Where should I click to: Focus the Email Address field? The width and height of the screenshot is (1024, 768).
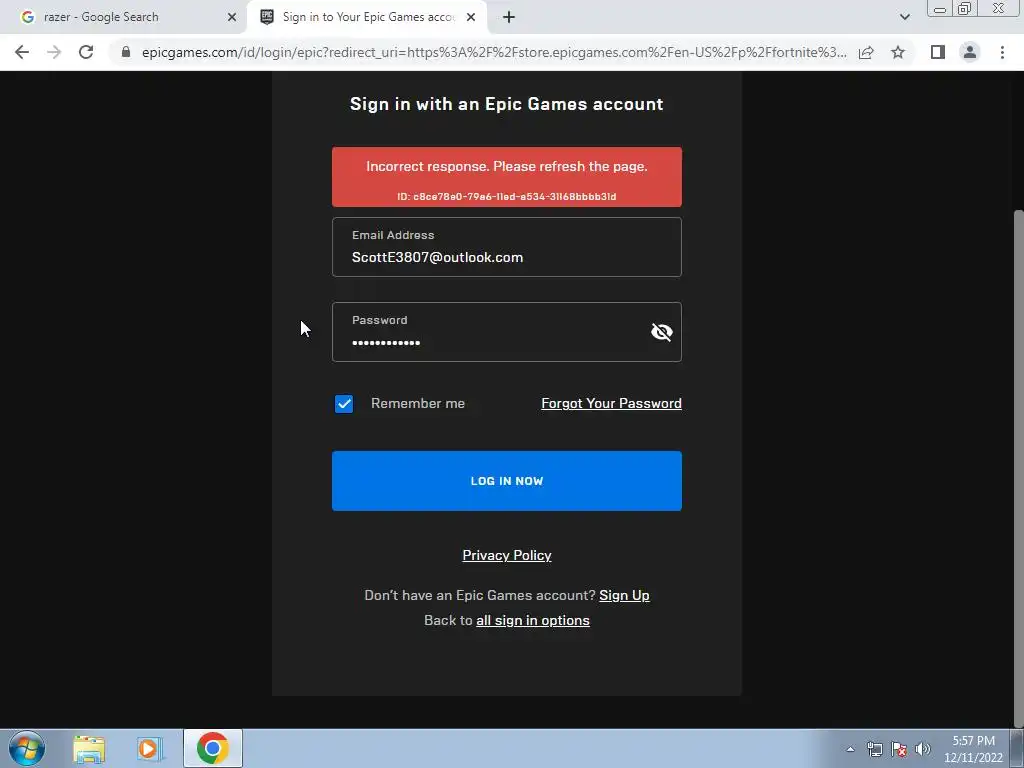507,247
